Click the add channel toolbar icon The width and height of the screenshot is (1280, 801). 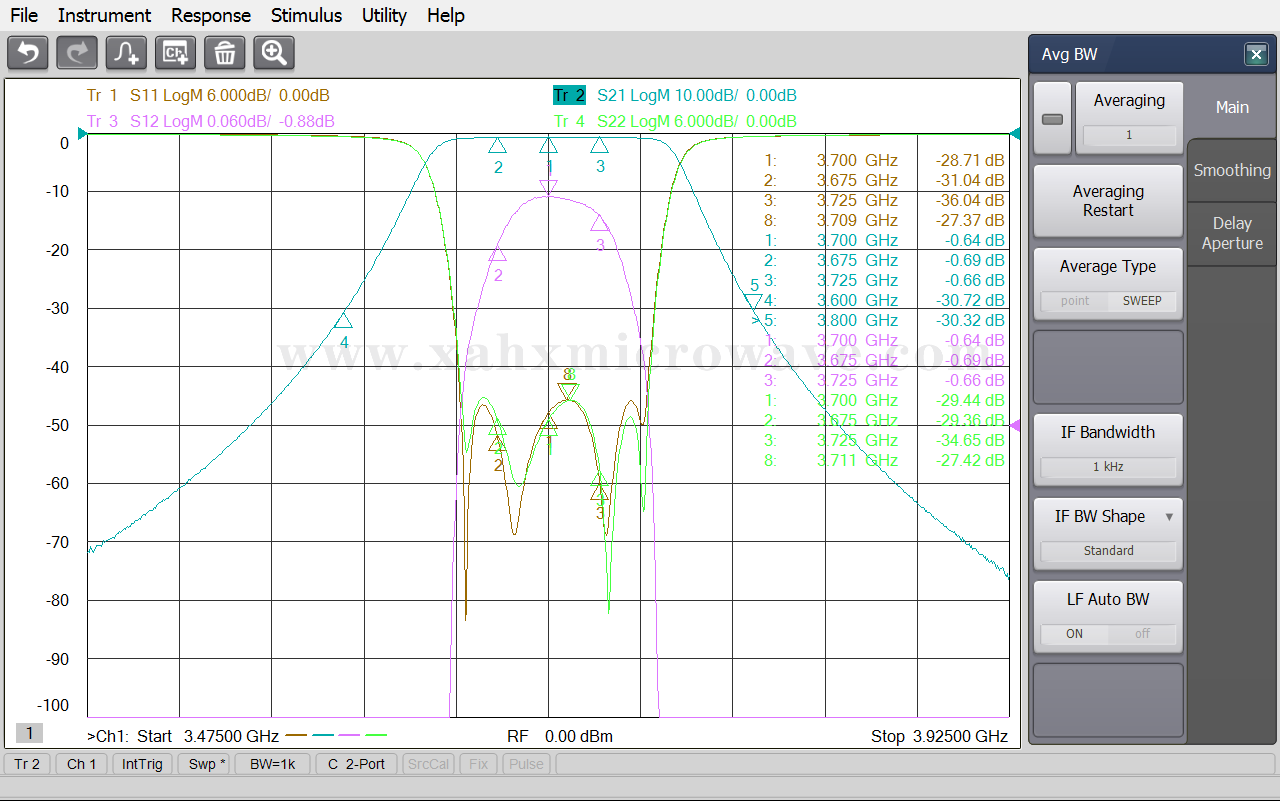pyautogui.click(x=175, y=53)
